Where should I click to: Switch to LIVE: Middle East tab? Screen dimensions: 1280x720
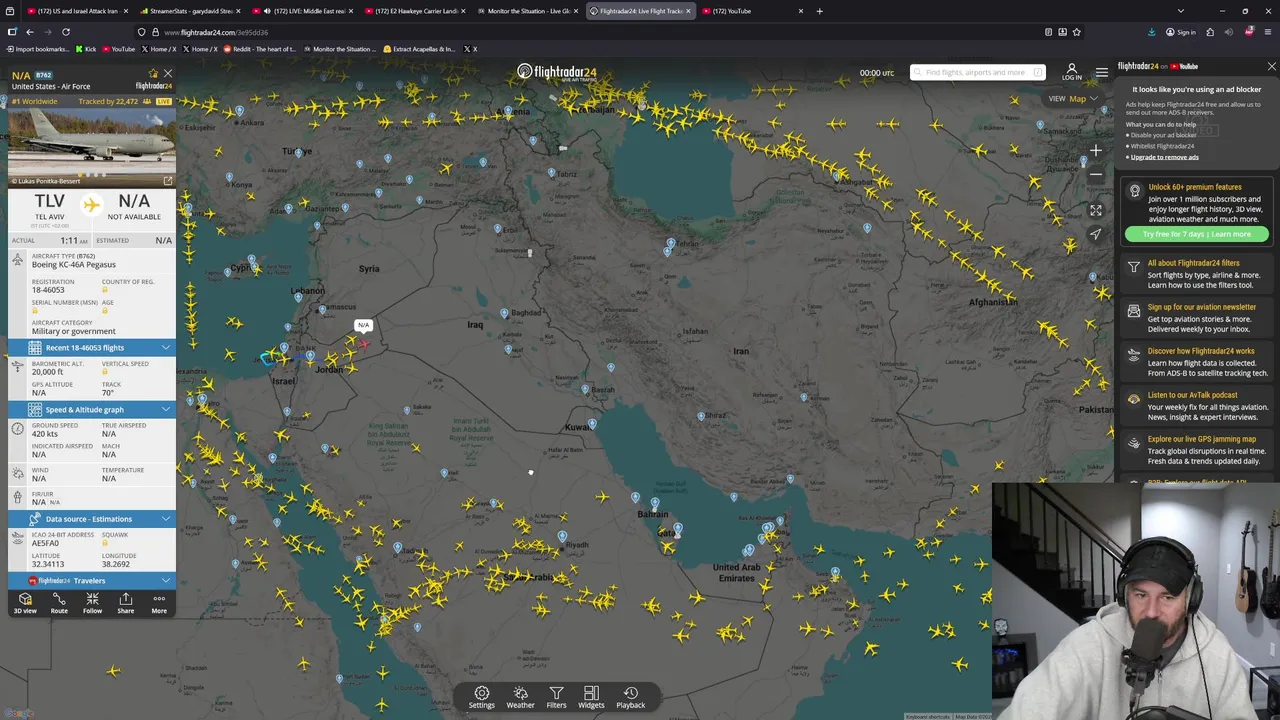click(304, 11)
